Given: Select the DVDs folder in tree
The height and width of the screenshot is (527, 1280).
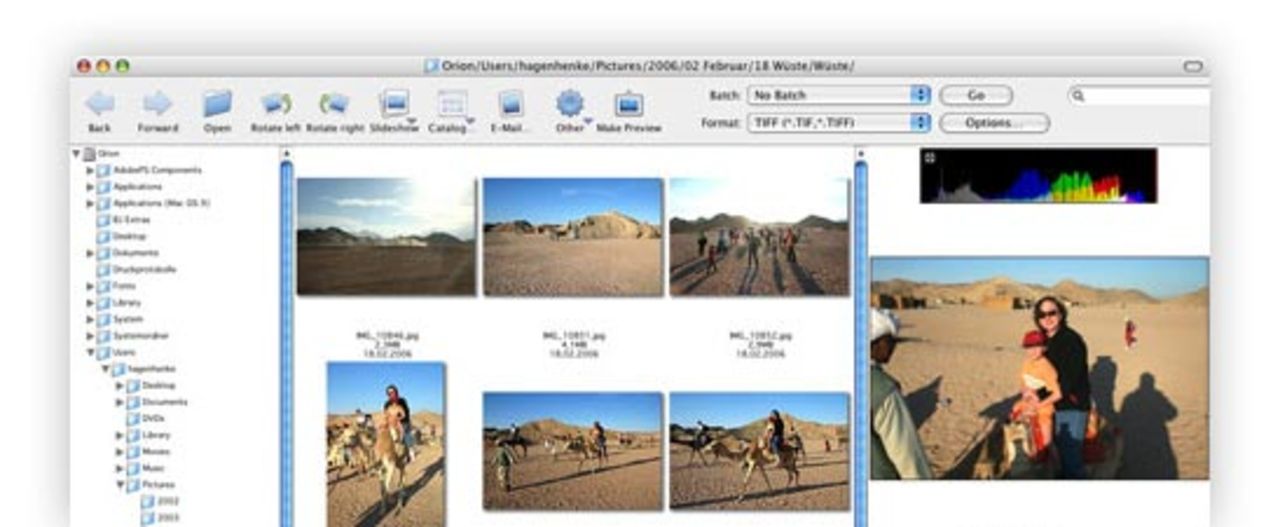Looking at the screenshot, I should 146,418.
